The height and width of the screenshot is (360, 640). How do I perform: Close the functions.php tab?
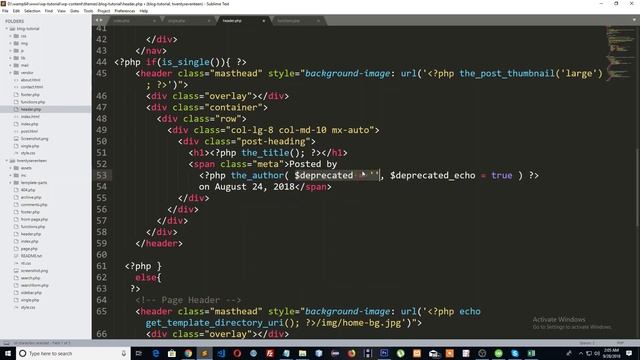point(318,21)
